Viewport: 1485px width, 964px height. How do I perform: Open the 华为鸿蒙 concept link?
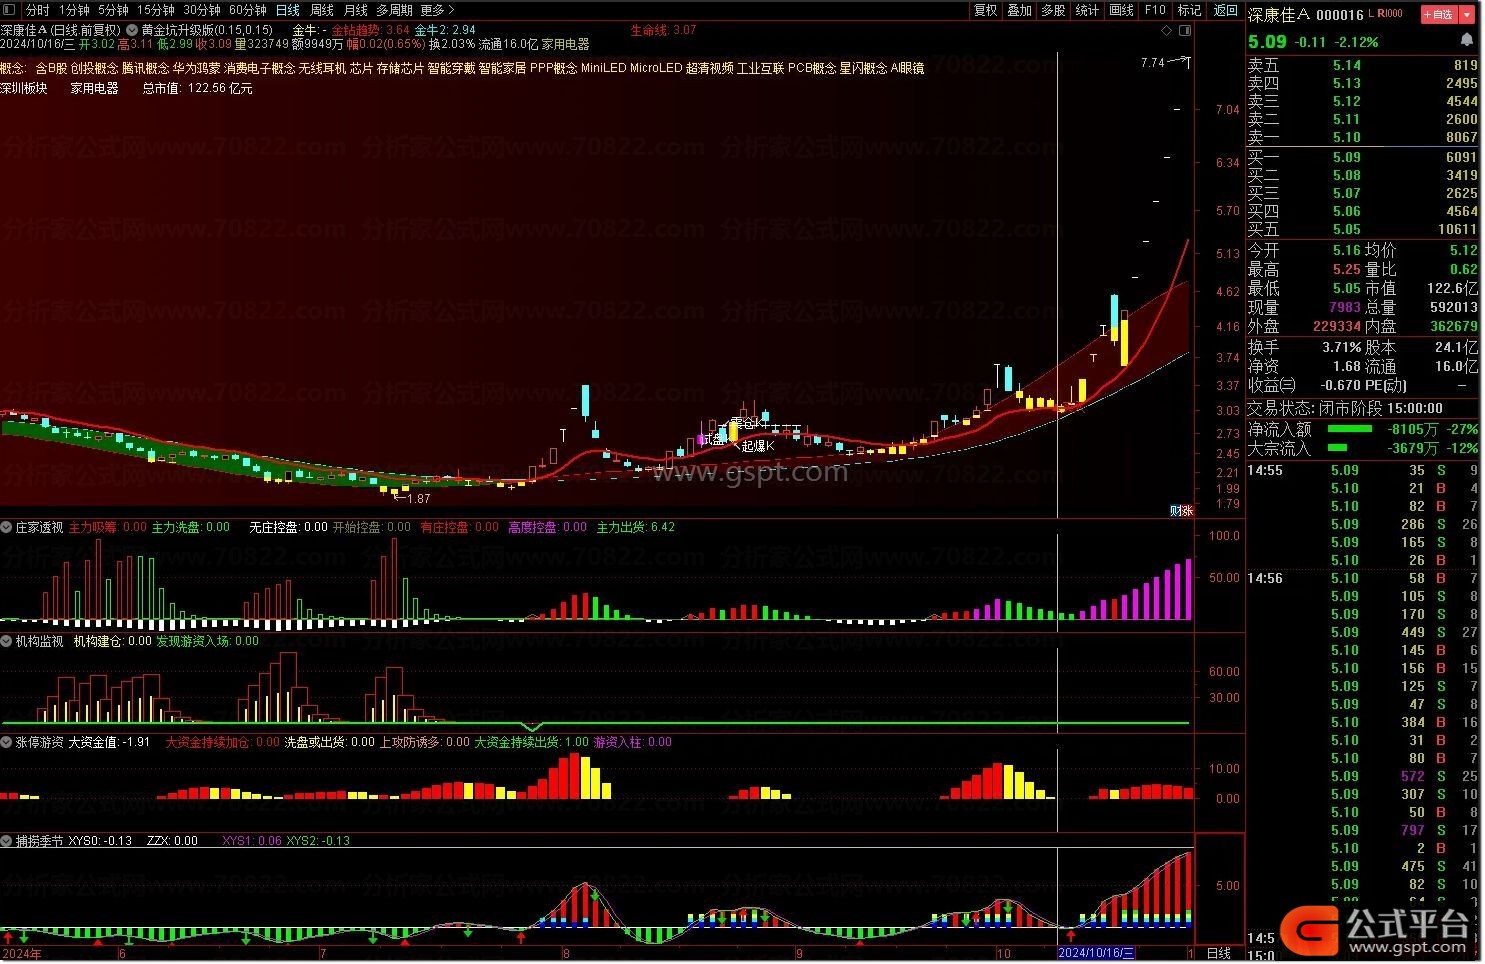197,68
